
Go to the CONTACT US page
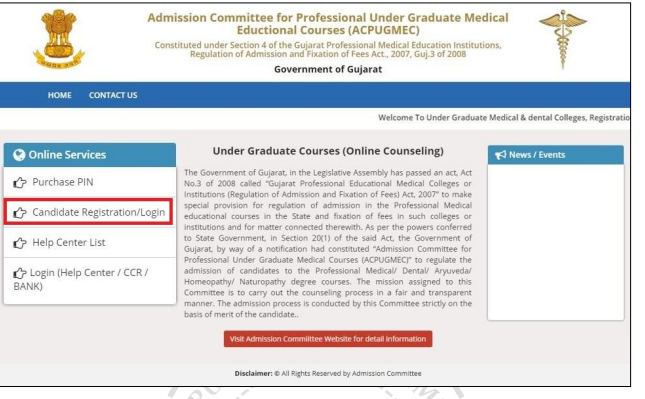[113, 95]
